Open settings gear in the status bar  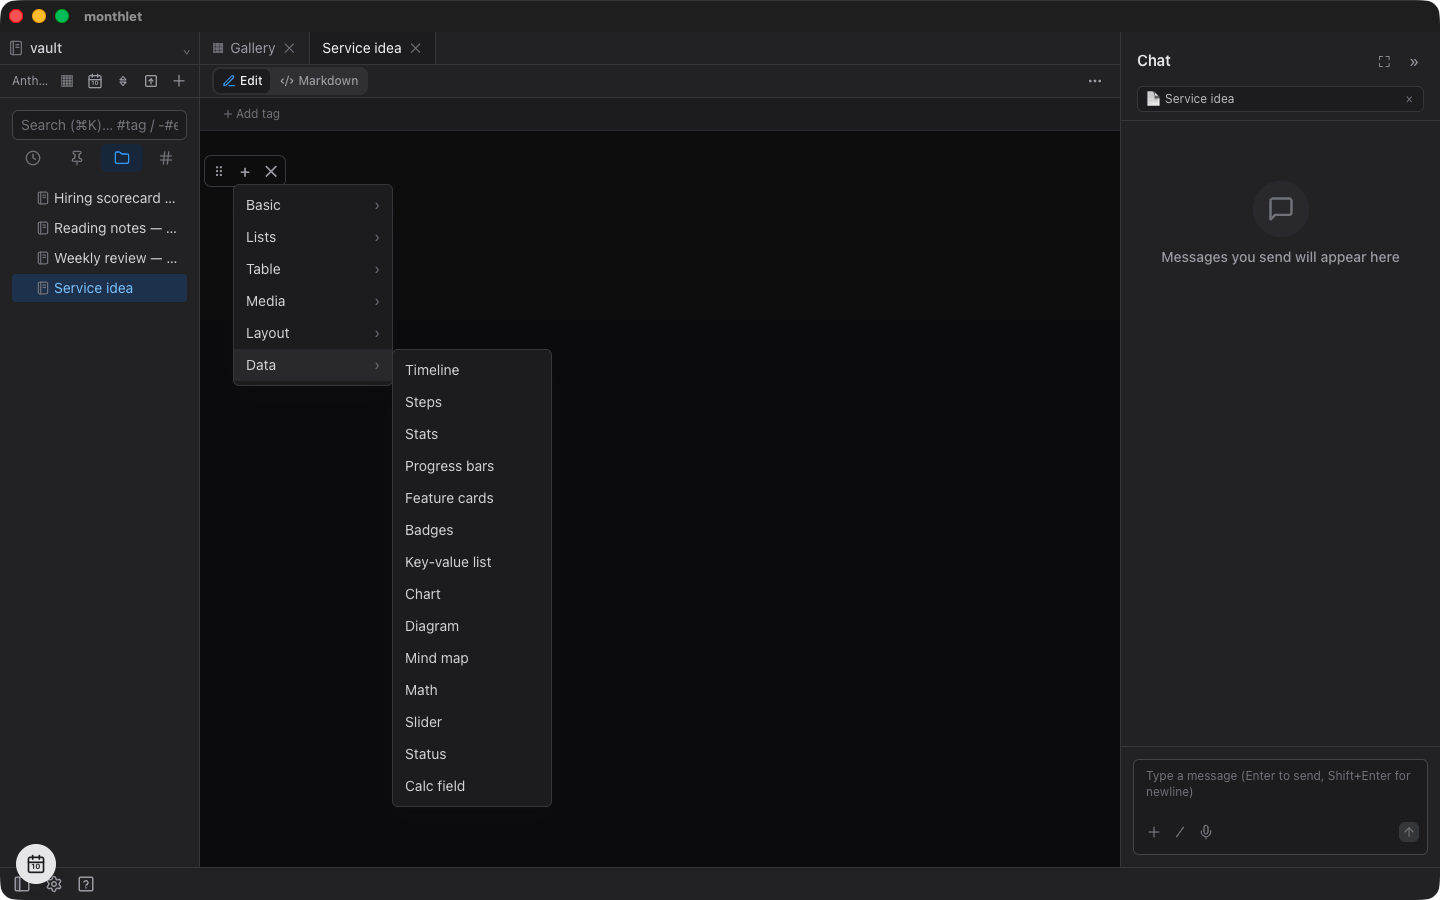tap(54, 884)
